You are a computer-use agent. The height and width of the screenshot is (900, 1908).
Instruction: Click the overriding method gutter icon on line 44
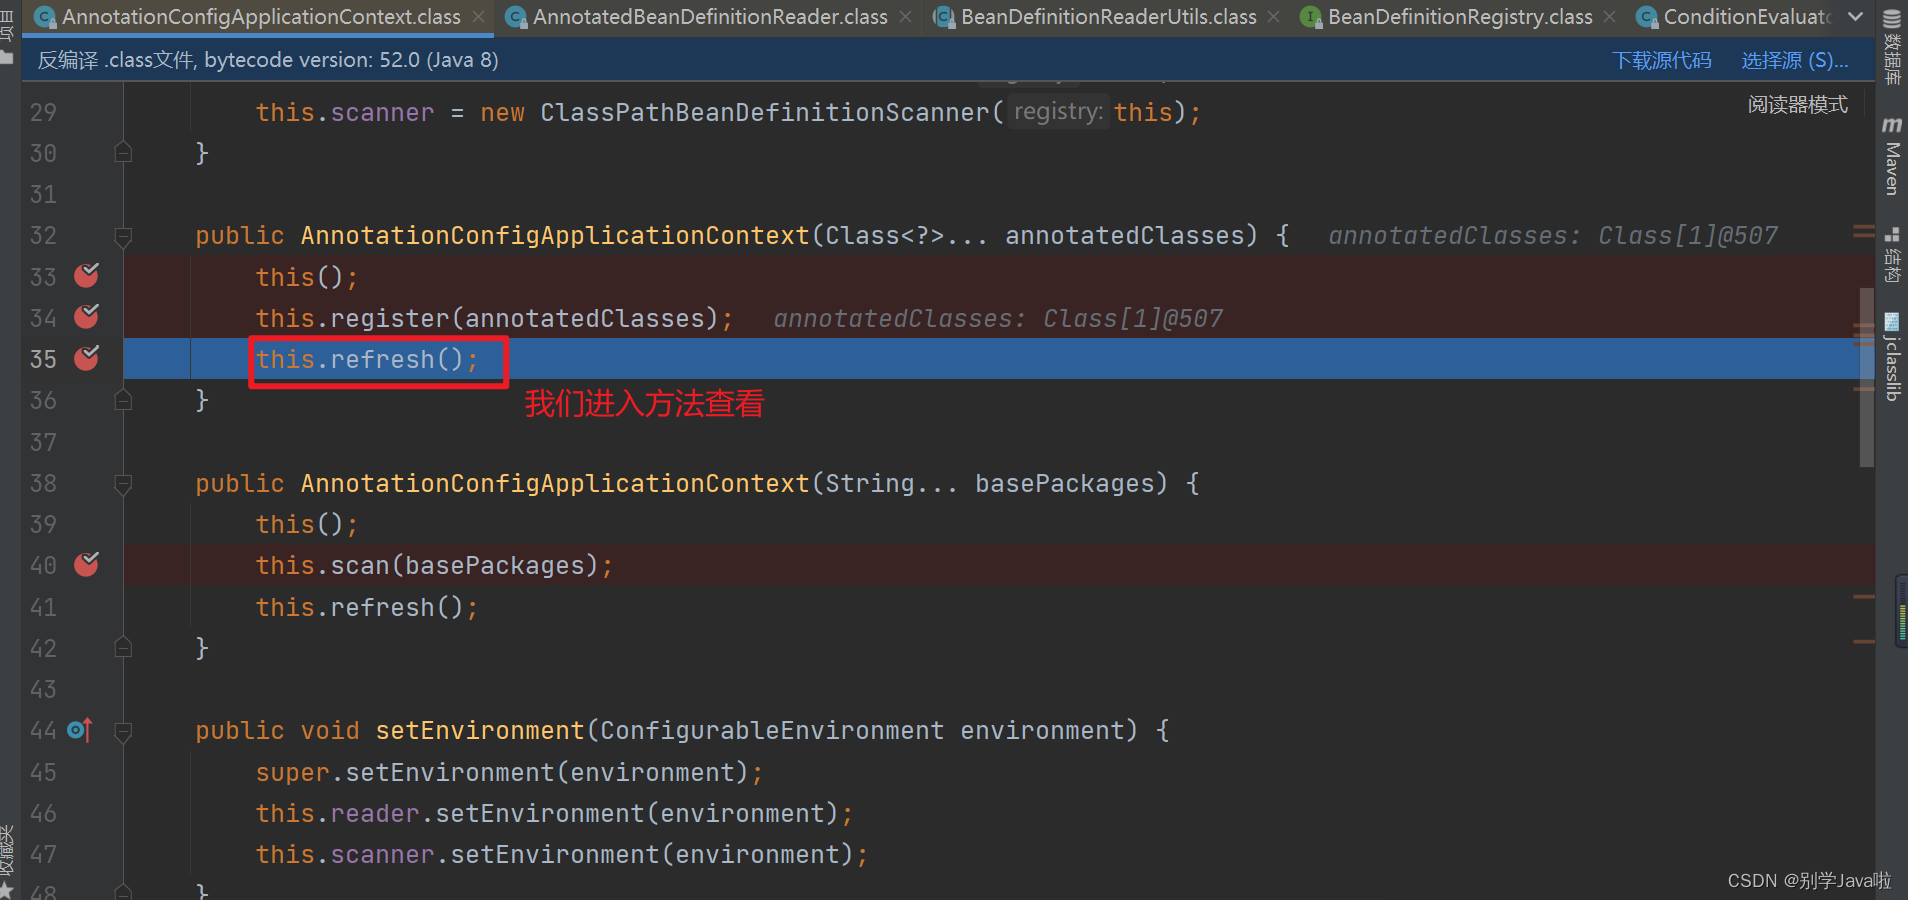click(x=80, y=730)
